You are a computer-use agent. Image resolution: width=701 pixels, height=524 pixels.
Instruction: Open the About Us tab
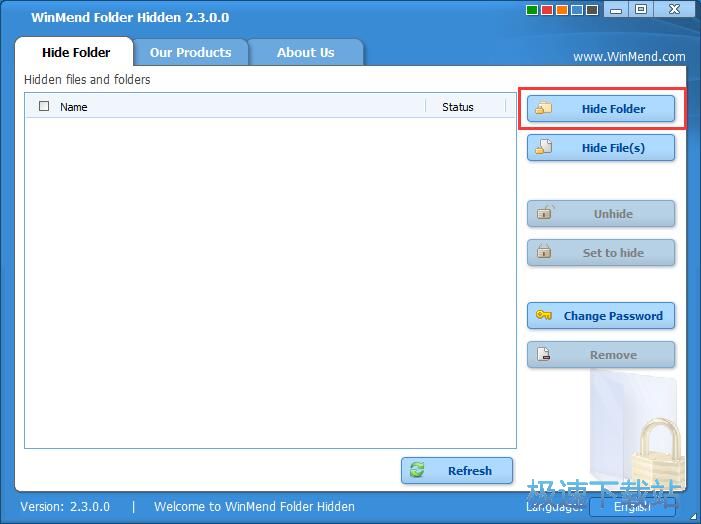306,52
